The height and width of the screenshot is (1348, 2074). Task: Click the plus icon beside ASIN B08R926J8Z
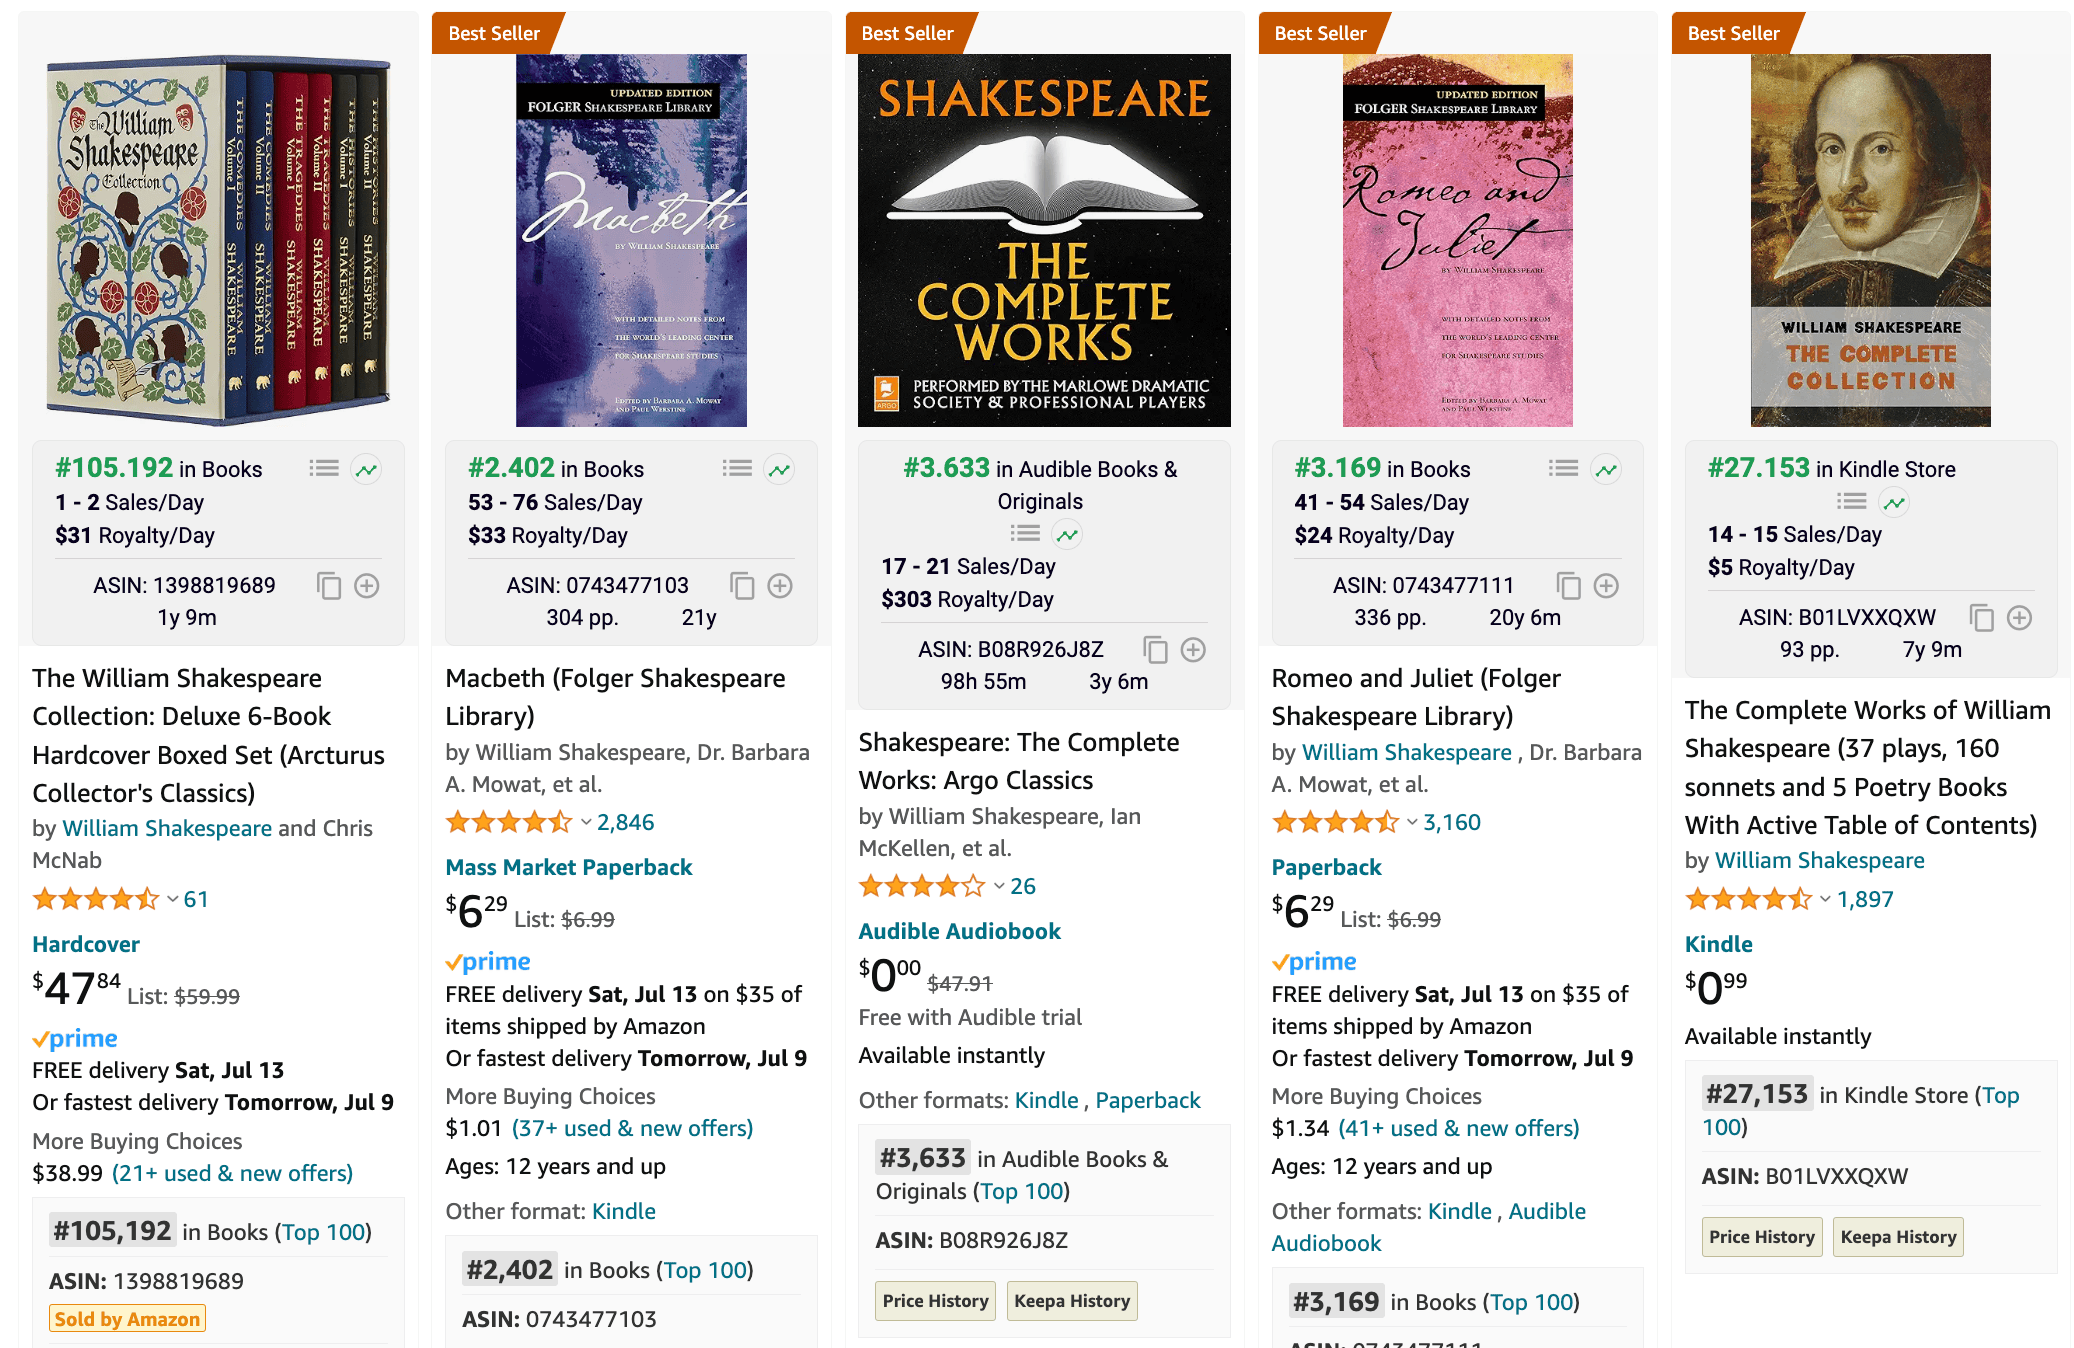tap(1193, 650)
